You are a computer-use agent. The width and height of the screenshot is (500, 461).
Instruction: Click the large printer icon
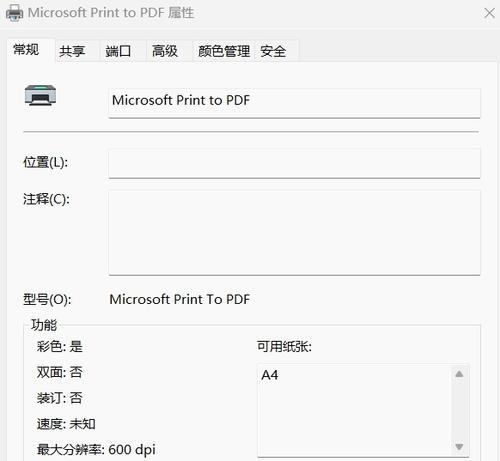pos(40,95)
